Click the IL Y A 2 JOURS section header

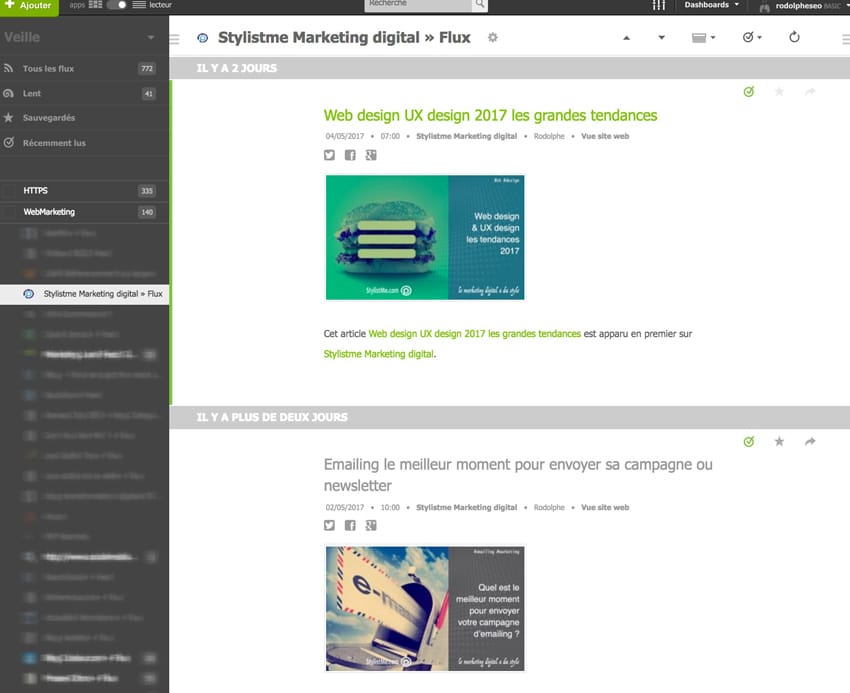(x=510, y=68)
